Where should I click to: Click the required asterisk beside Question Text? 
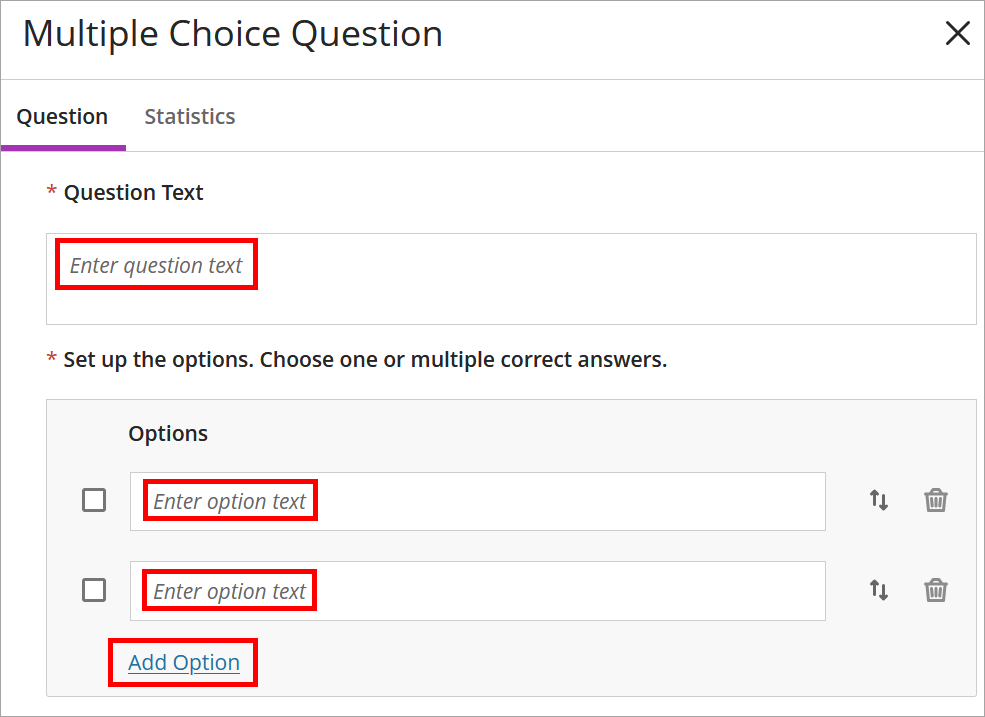[51, 192]
